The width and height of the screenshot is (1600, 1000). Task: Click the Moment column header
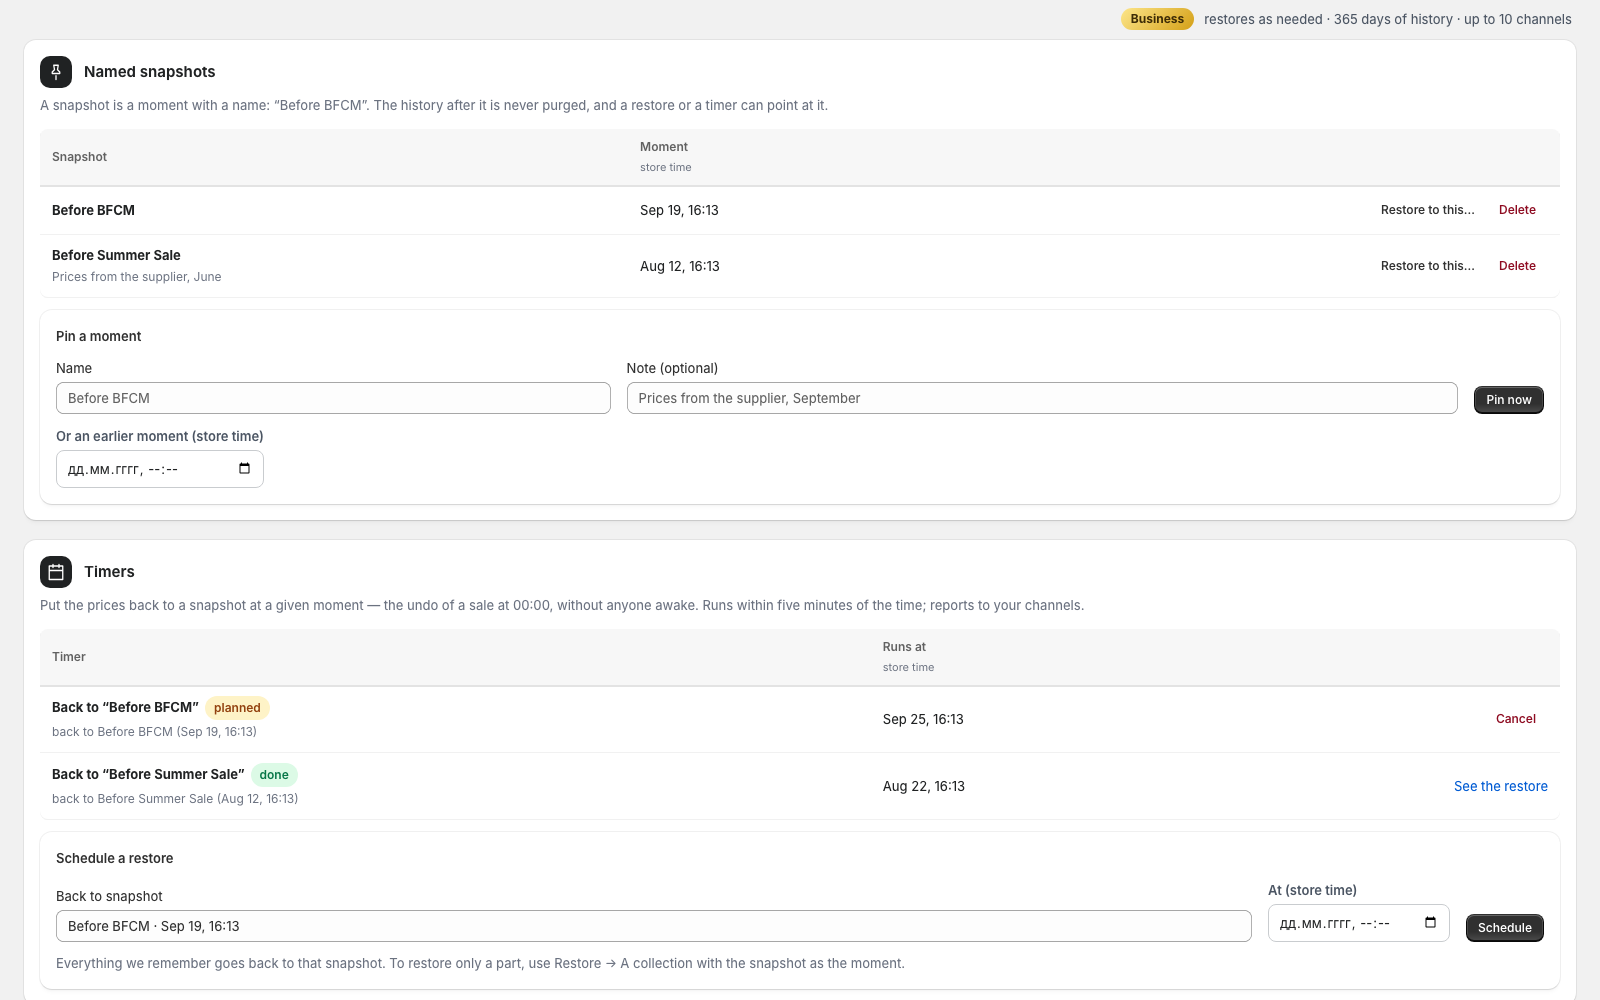(664, 147)
